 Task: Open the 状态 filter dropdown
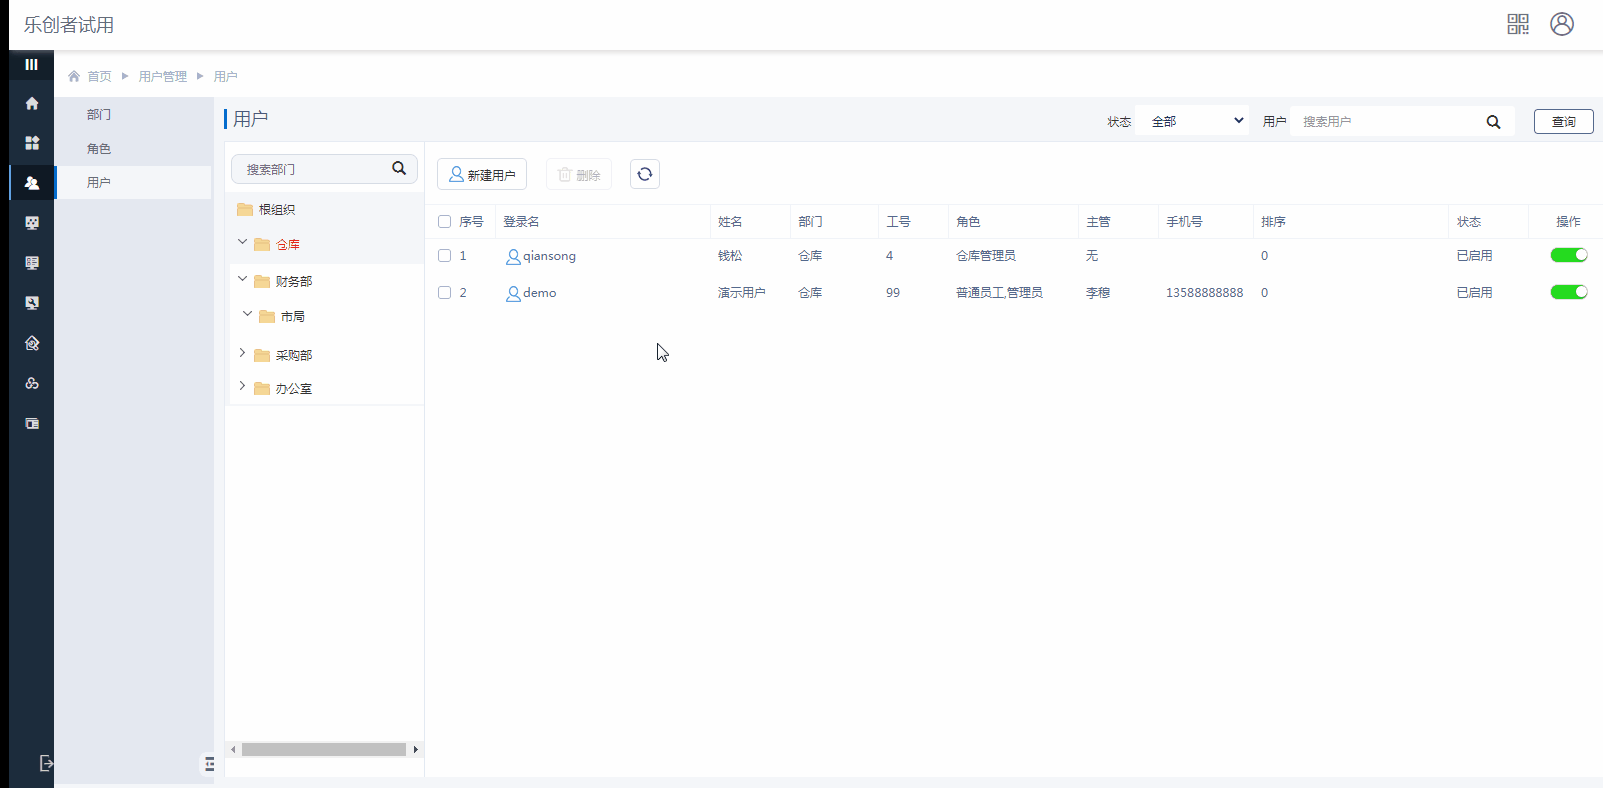pyautogui.click(x=1192, y=121)
